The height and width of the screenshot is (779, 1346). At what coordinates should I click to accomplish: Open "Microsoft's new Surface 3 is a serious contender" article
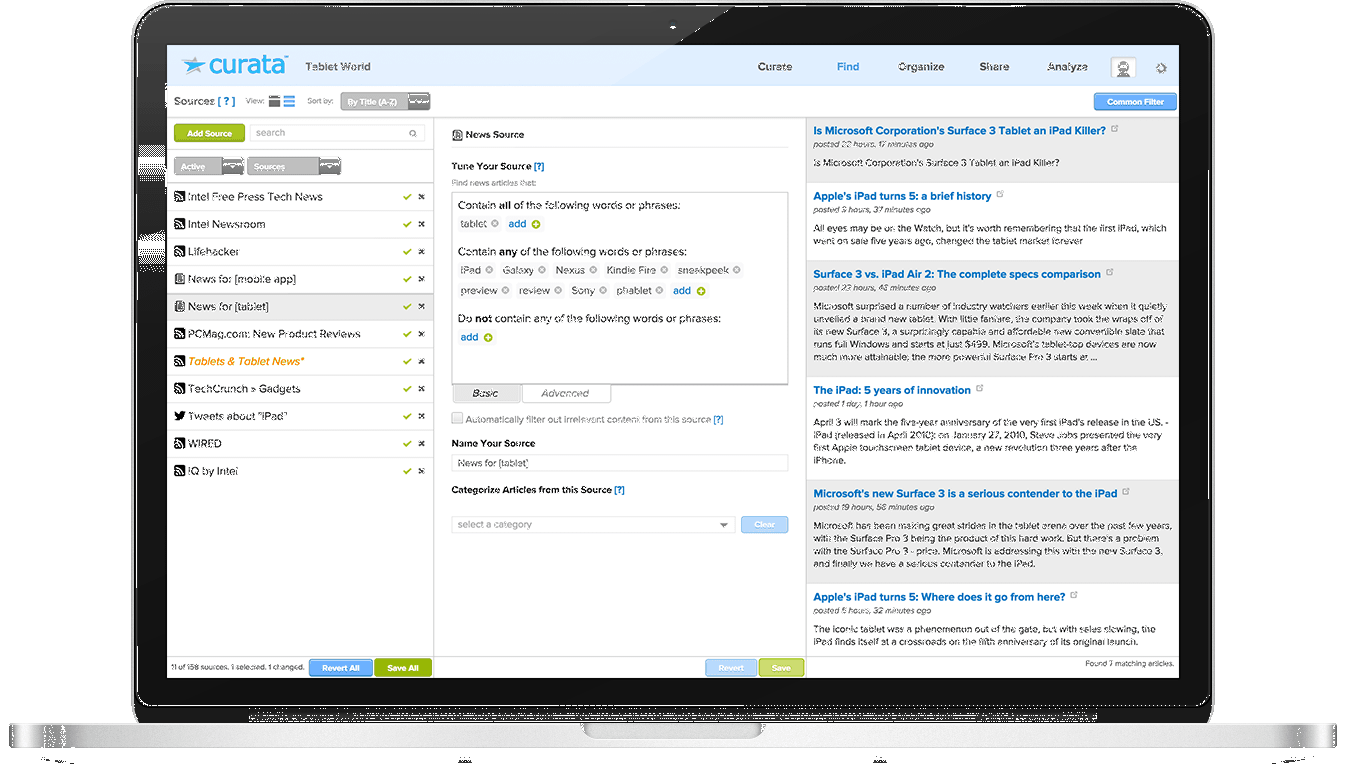965,493
